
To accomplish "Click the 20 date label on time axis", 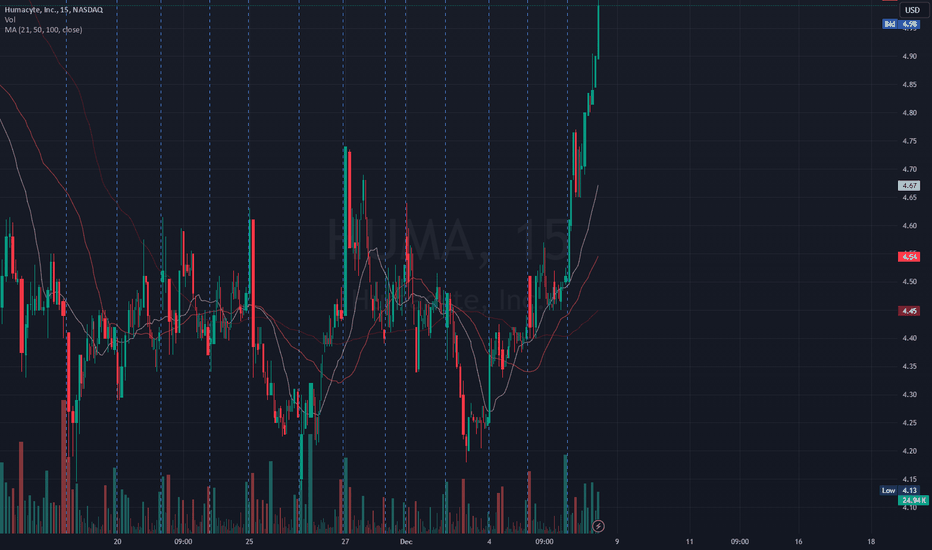I will point(117,542).
